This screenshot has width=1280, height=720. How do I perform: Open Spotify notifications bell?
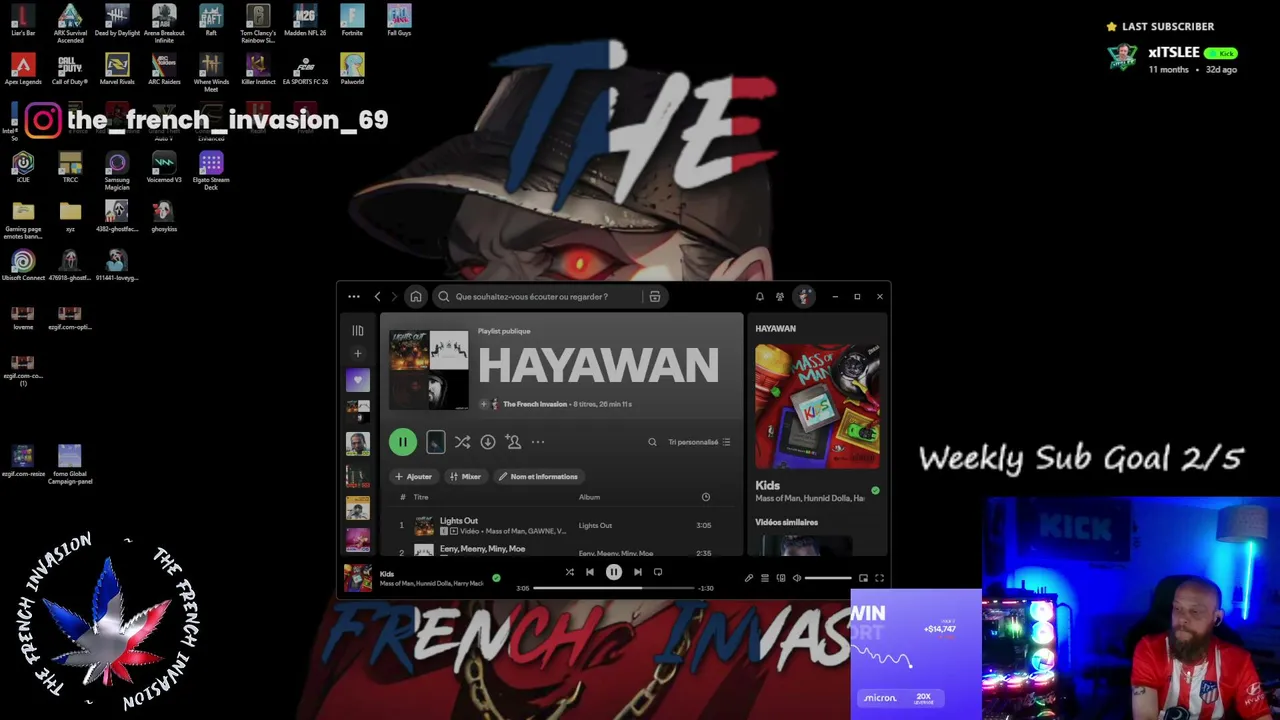(x=760, y=297)
